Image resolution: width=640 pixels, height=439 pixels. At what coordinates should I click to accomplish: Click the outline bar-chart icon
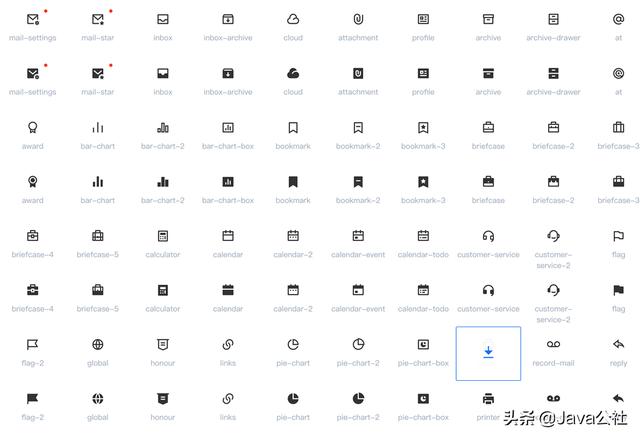click(98, 128)
